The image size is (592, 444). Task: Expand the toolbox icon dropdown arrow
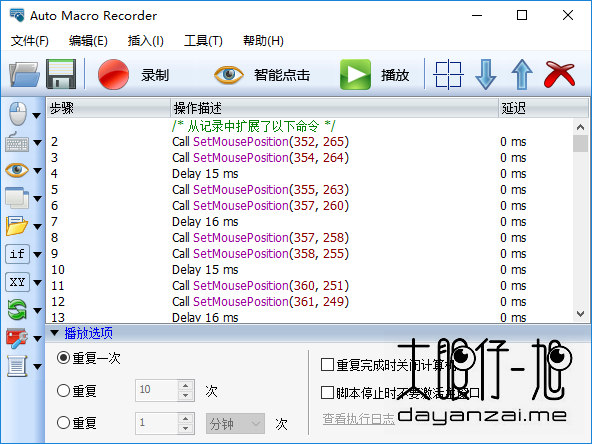37,338
